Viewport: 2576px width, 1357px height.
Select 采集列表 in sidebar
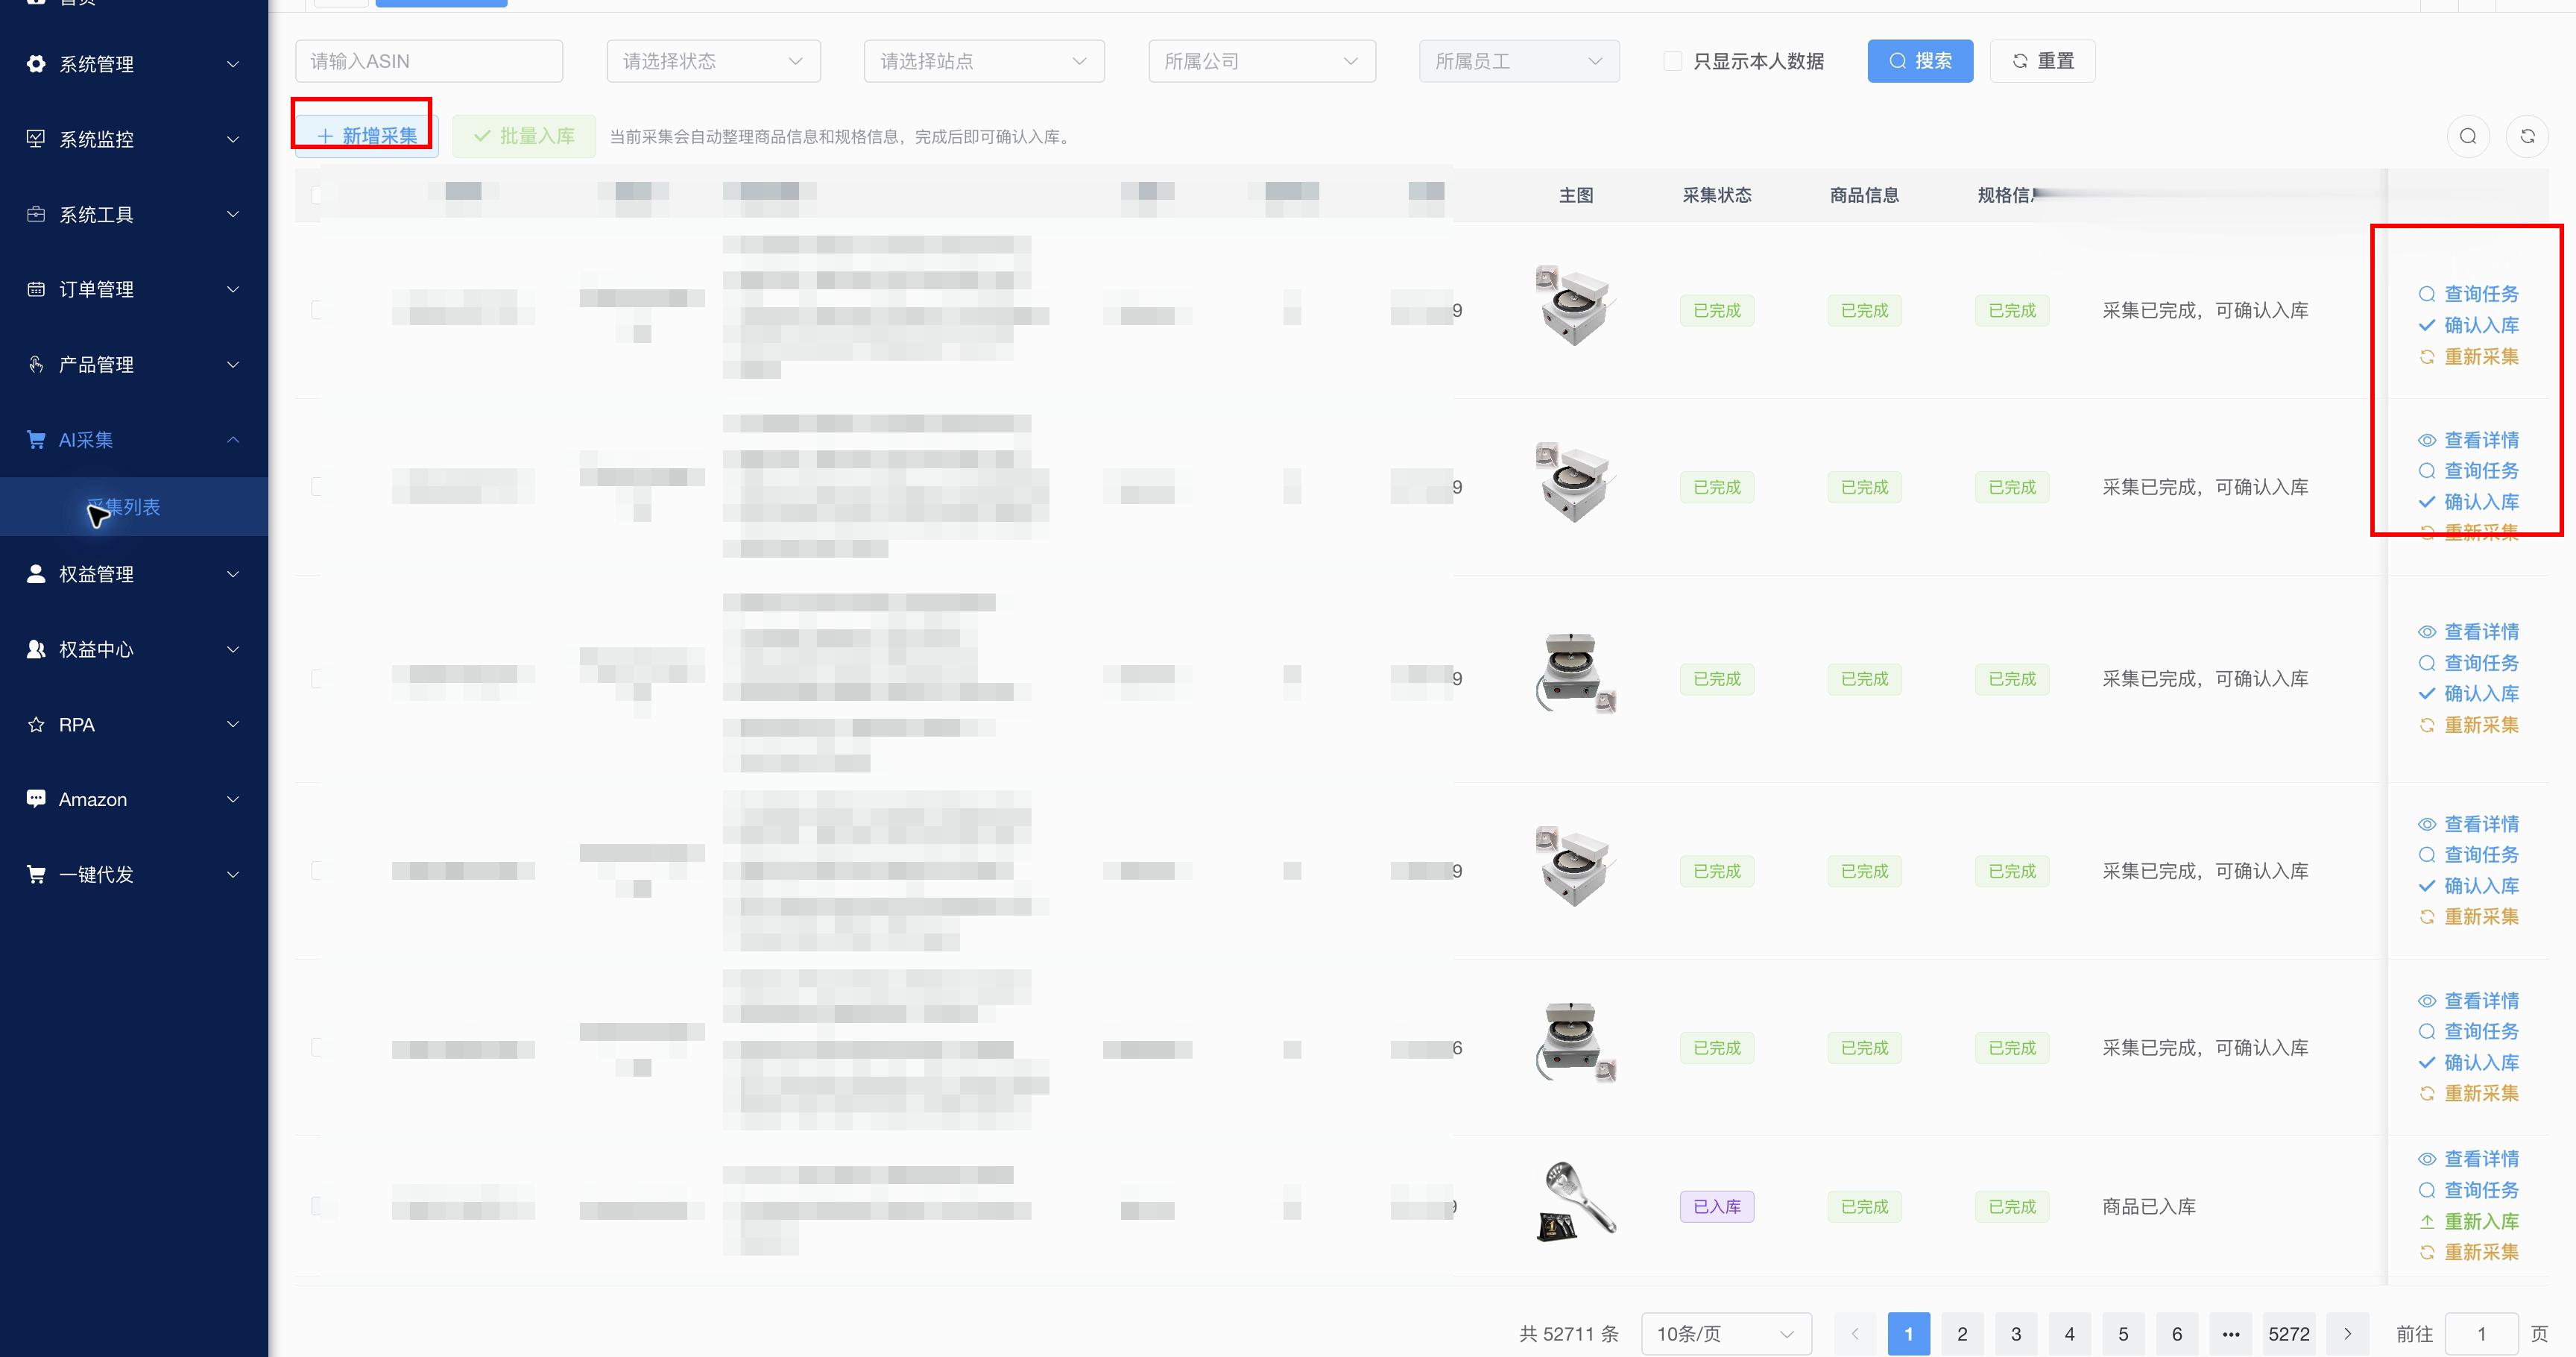click(134, 507)
